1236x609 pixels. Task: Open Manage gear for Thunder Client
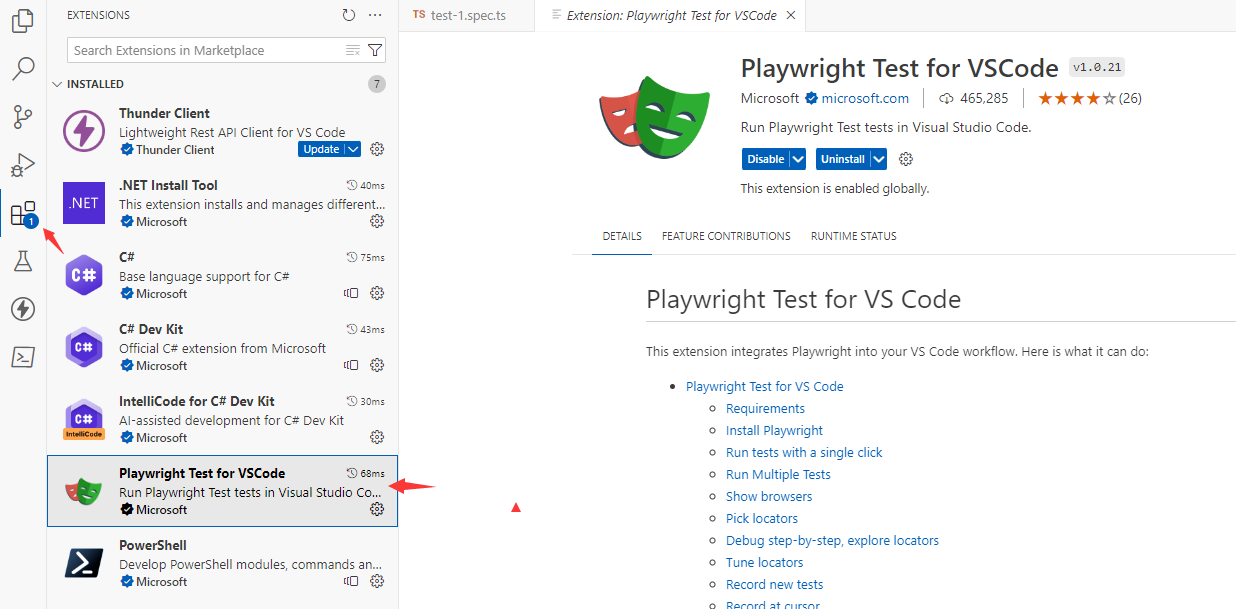coord(377,149)
